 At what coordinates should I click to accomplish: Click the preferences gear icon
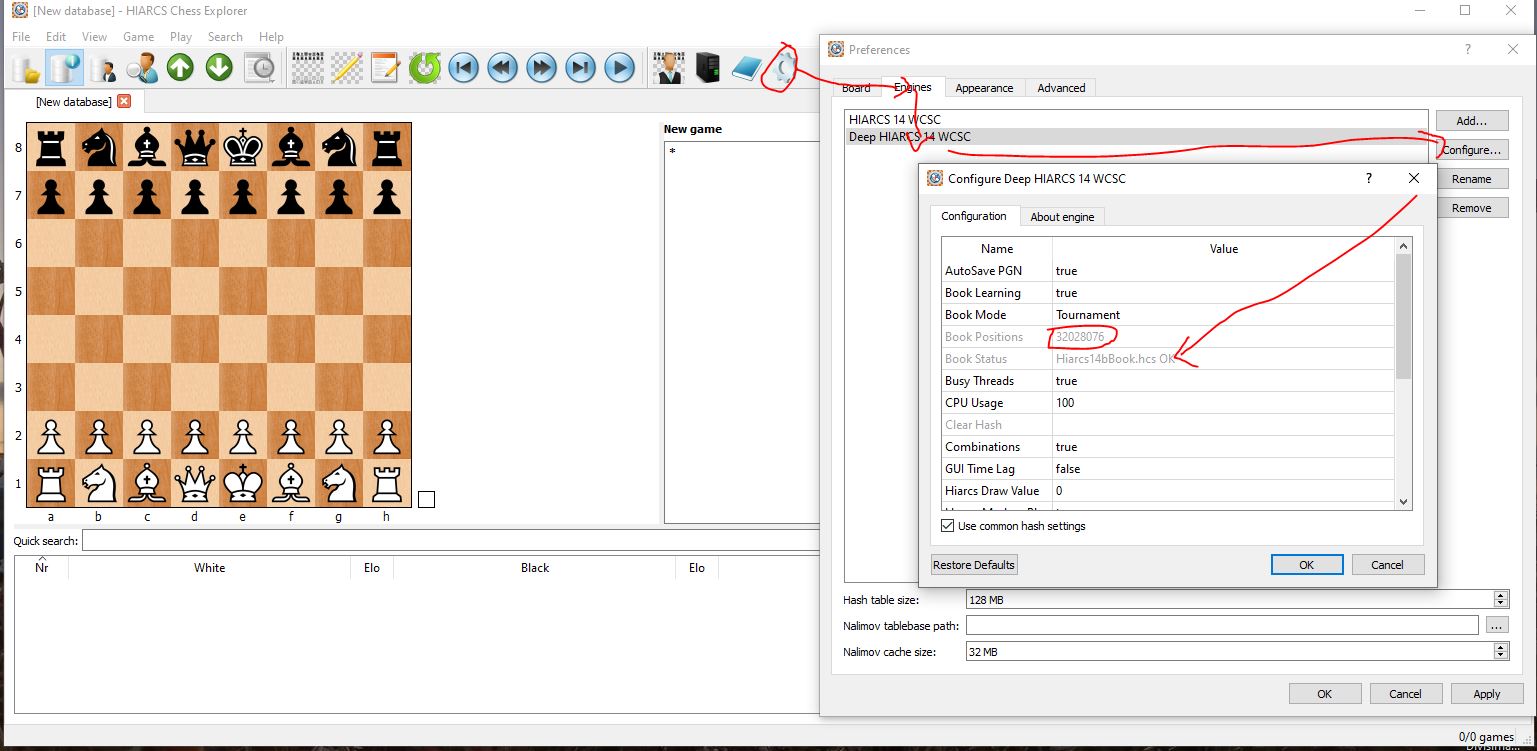pos(785,68)
